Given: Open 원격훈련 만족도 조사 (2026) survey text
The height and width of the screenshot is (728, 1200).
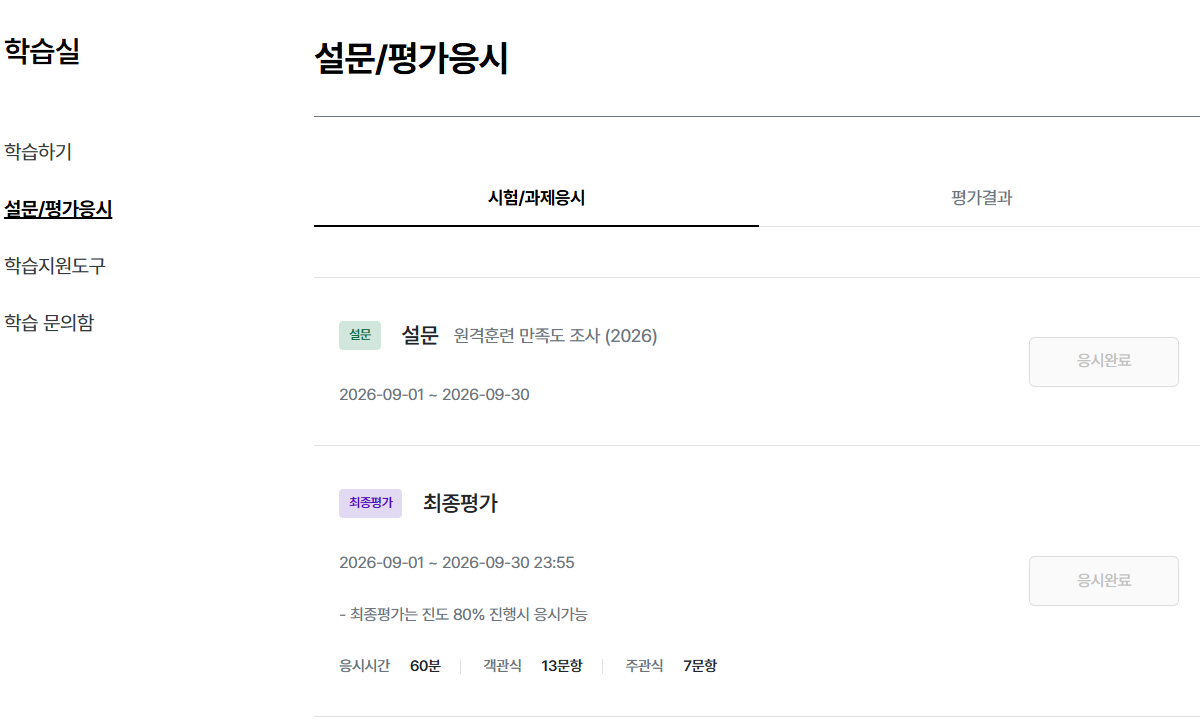Looking at the screenshot, I should 555,336.
